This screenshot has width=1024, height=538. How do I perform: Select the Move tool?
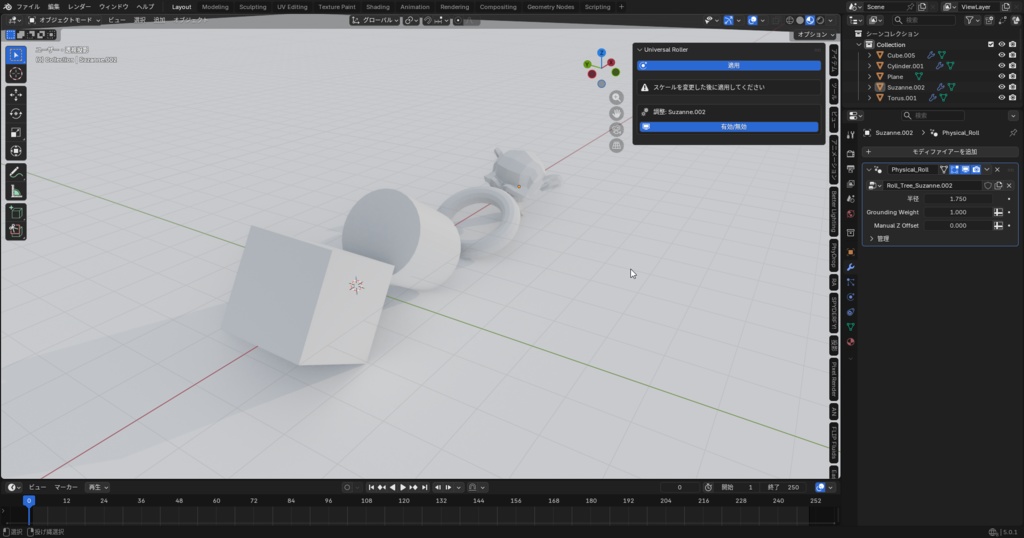(16, 95)
